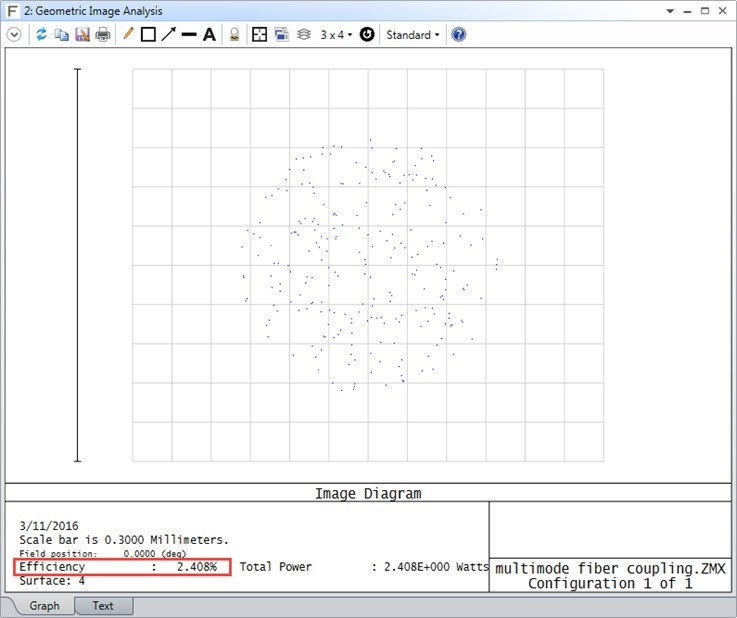Screen dimensions: 737x618
Task: Click the refresh update icon
Action: click(x=42, y=35)
